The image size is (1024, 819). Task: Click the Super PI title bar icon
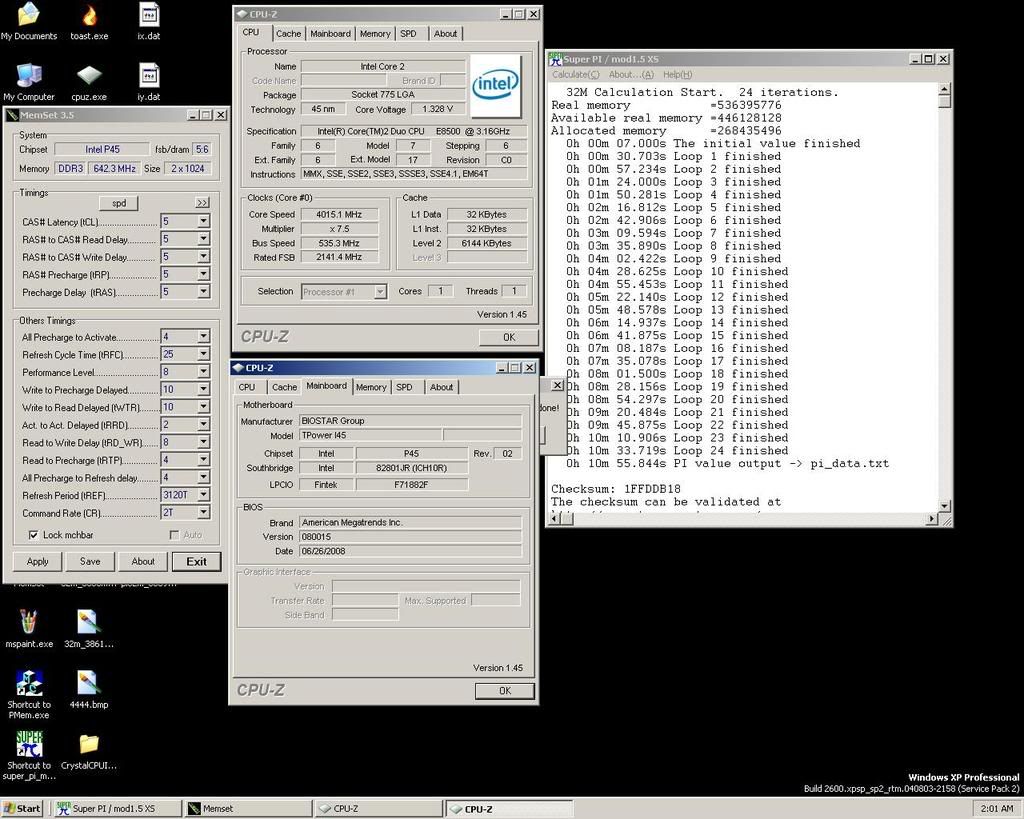pos(556,59)
